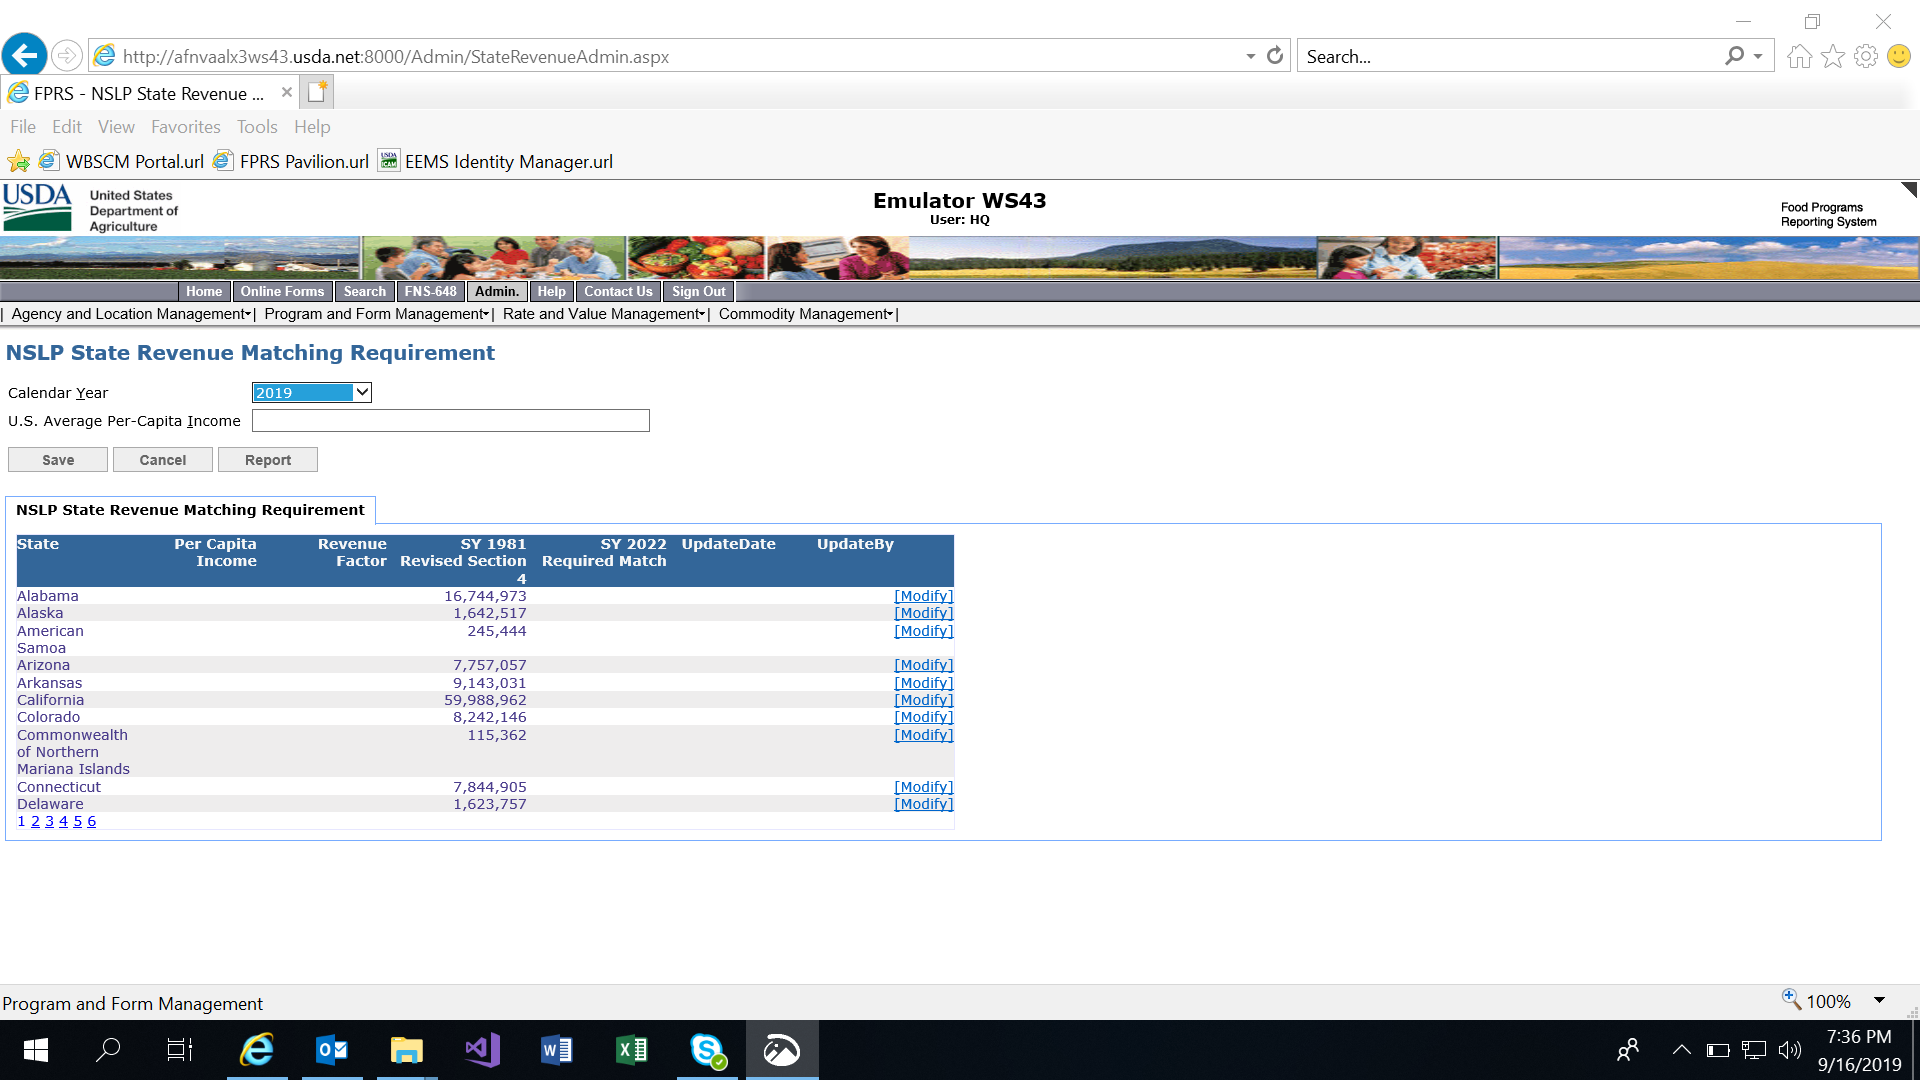Screen dimensions: 1920x1080
Task: Open the browser settings gear icon
Action: point(1865,57)
